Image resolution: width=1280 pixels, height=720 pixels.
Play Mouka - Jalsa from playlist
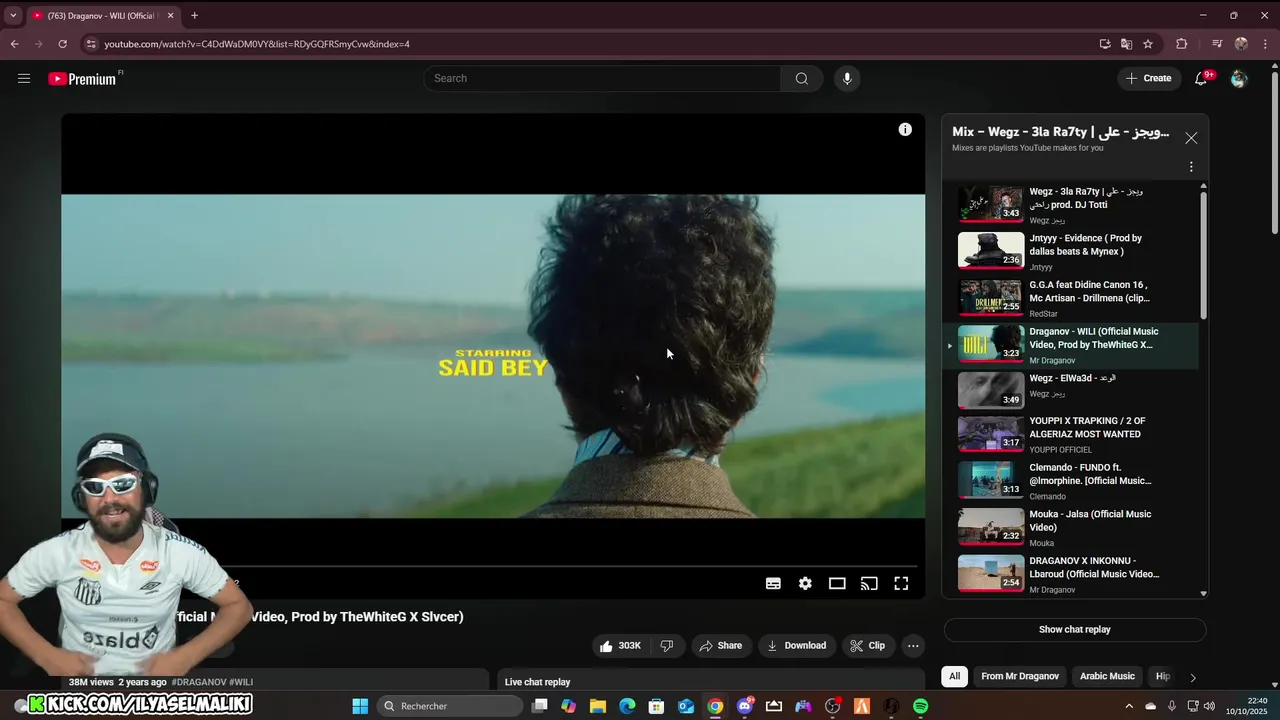(1070, 527)
